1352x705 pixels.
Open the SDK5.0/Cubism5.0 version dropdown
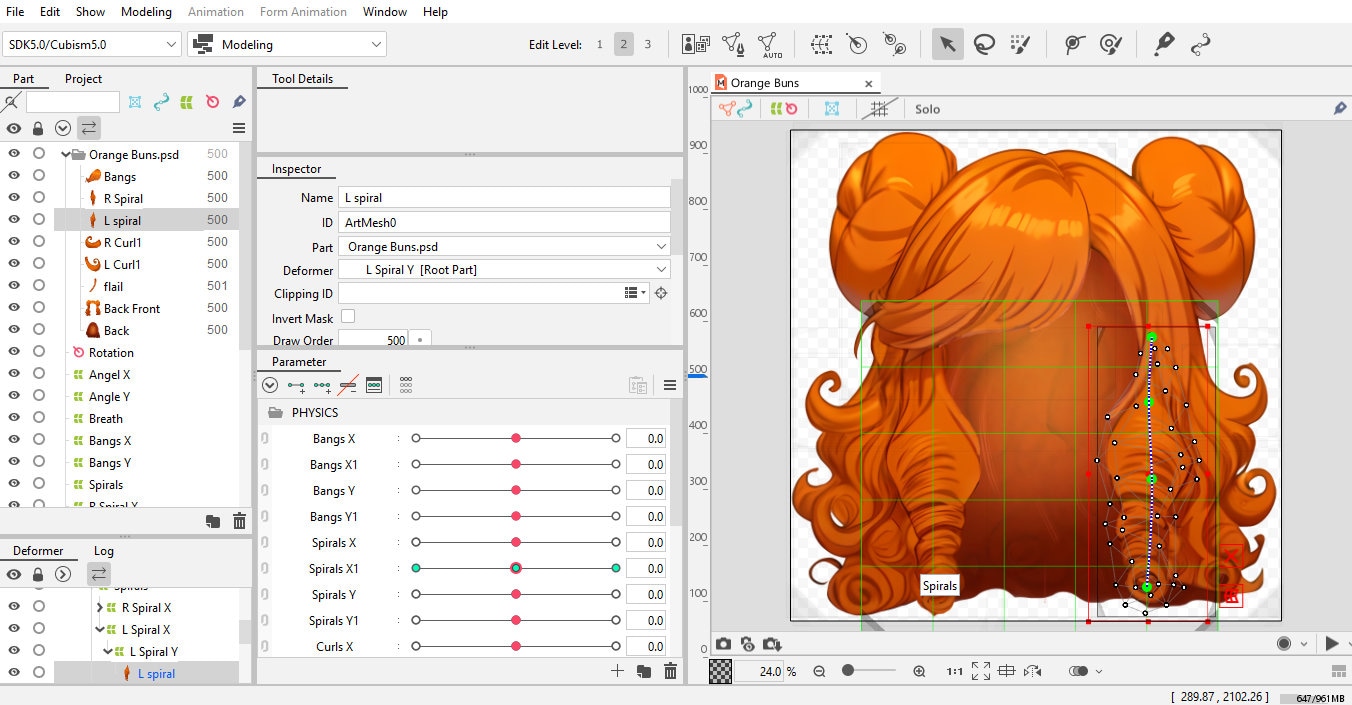pyautogui.click(x=171, y=44)
